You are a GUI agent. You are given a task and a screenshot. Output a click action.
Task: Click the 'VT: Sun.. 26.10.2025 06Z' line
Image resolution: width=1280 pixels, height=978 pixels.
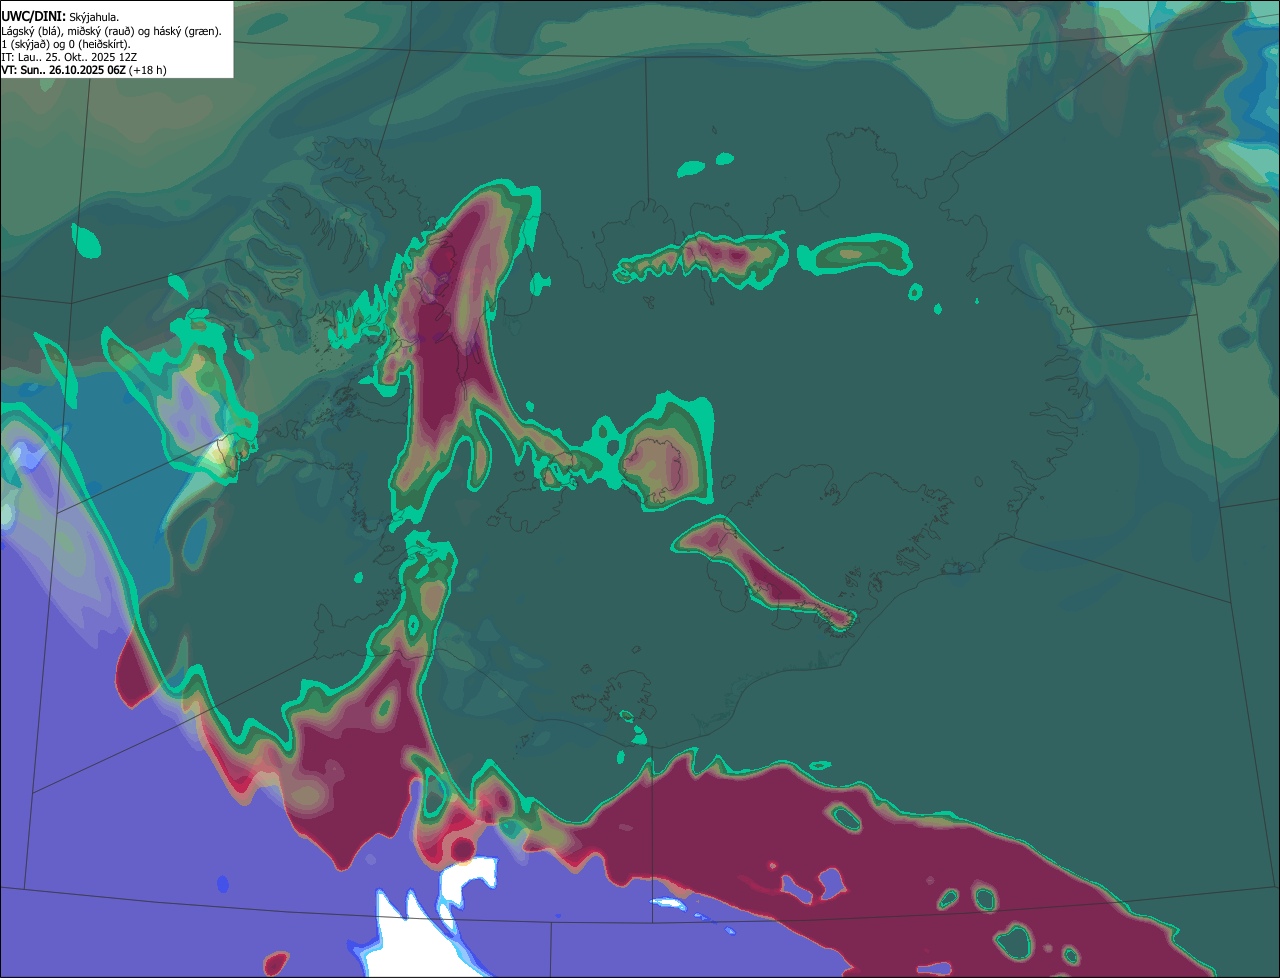pos(84,70)
